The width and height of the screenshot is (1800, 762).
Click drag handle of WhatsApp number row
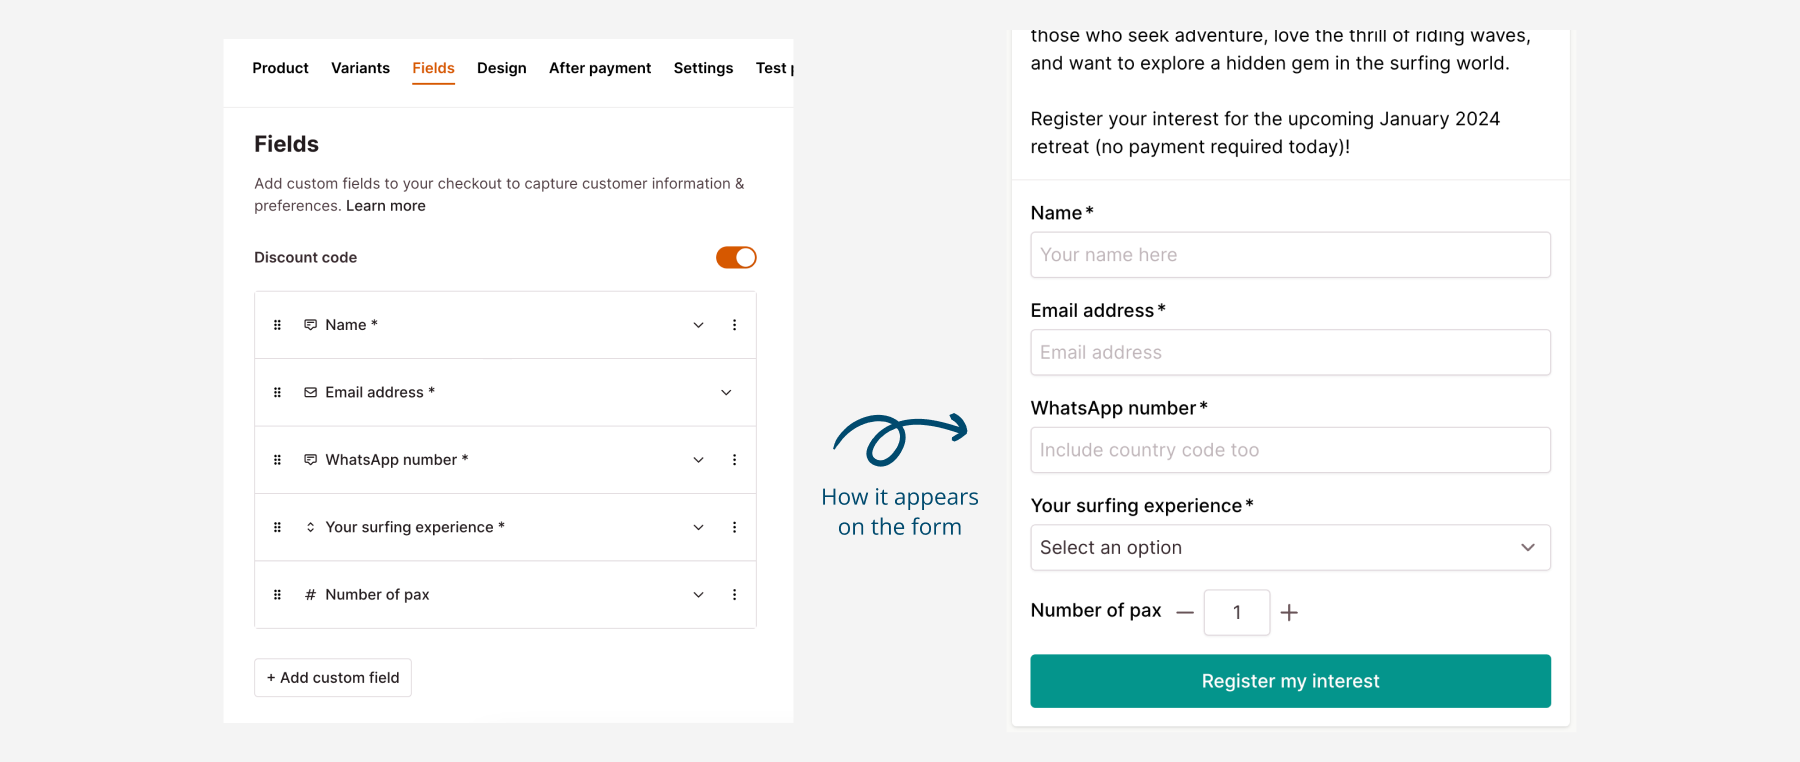(x=277, y=460)
